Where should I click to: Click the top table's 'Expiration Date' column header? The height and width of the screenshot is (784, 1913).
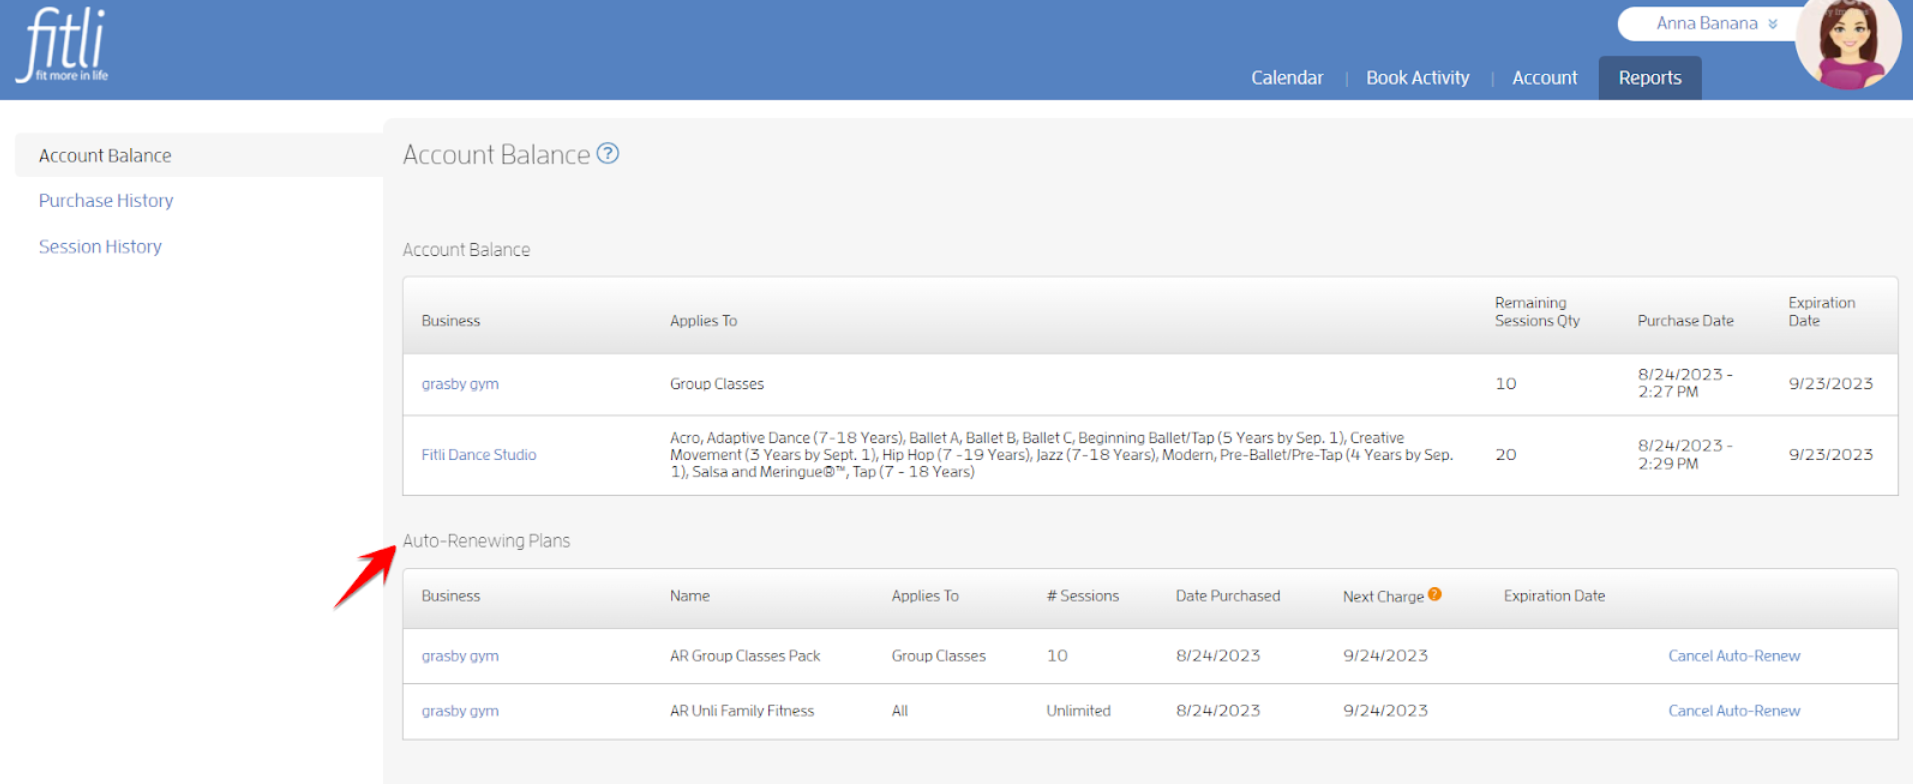point(1821,312)
